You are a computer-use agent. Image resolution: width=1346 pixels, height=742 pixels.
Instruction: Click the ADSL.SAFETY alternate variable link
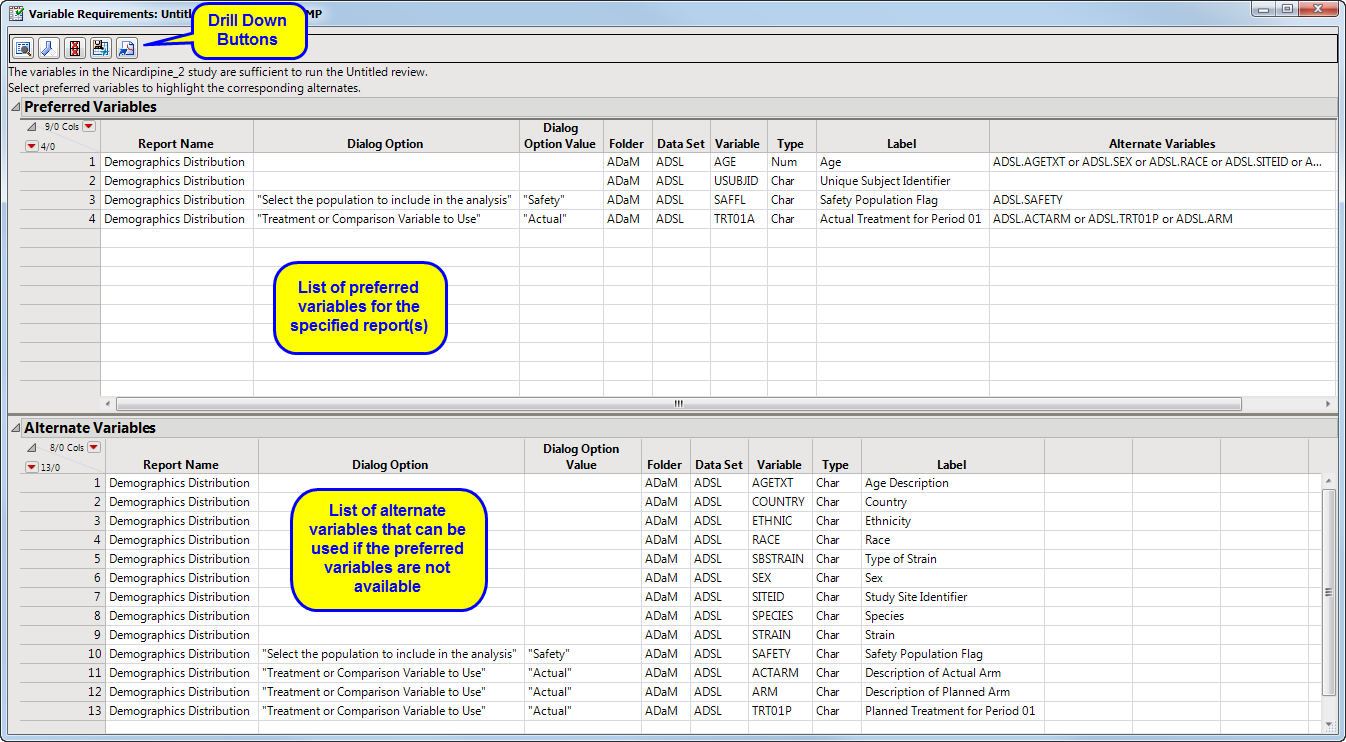pyautogui.click(x=1027, y=199)
